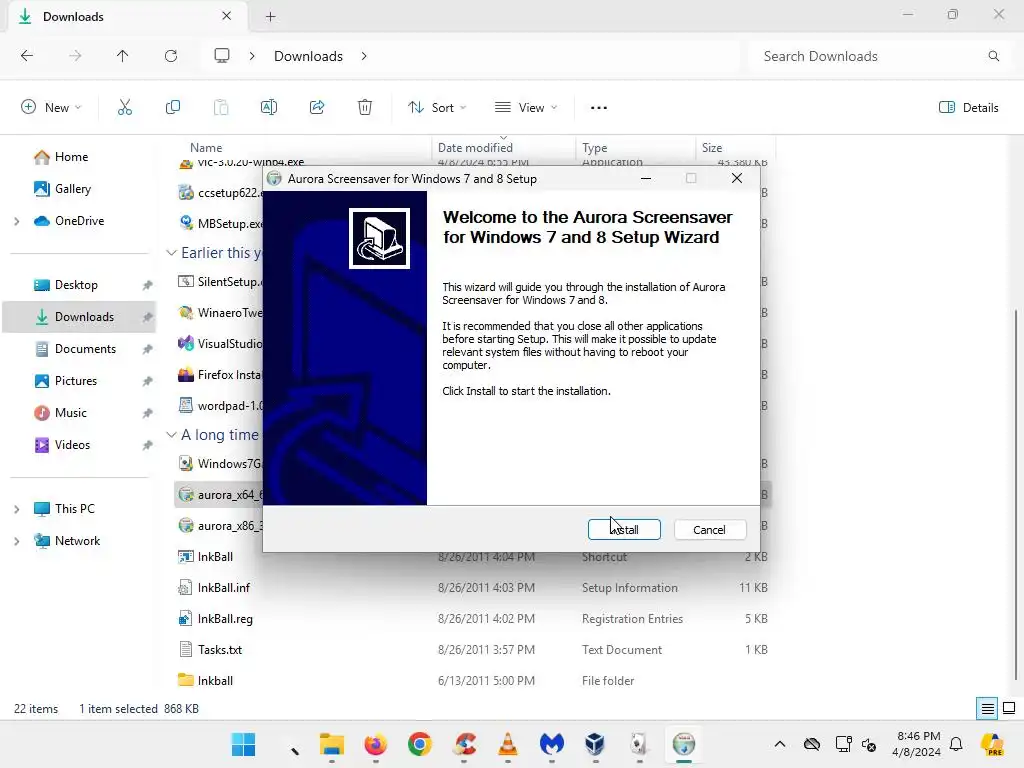Refresh the Downloads folder
1024x768 pixels.
pyautogui.click(x=171, y=56)
